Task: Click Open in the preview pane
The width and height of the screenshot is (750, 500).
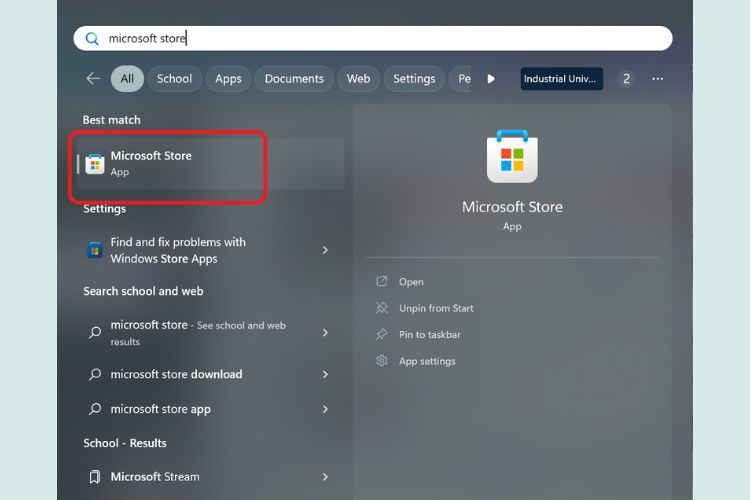Action: point(411,282)
